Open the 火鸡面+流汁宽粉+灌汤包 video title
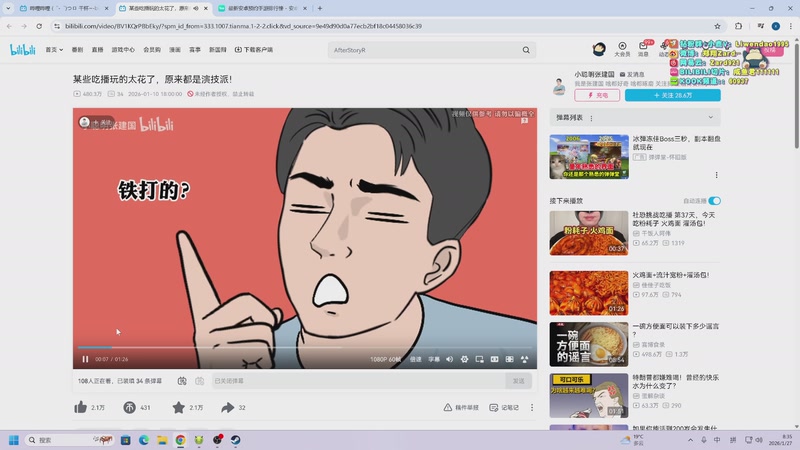This screenshot has width=800, height=450. coord(671,275)
